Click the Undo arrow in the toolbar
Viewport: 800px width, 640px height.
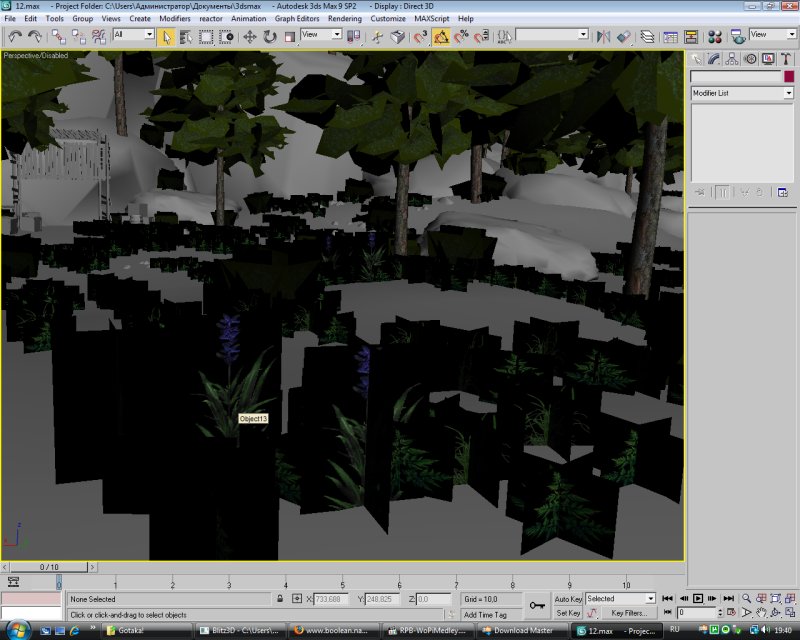(x=15, y=37)
